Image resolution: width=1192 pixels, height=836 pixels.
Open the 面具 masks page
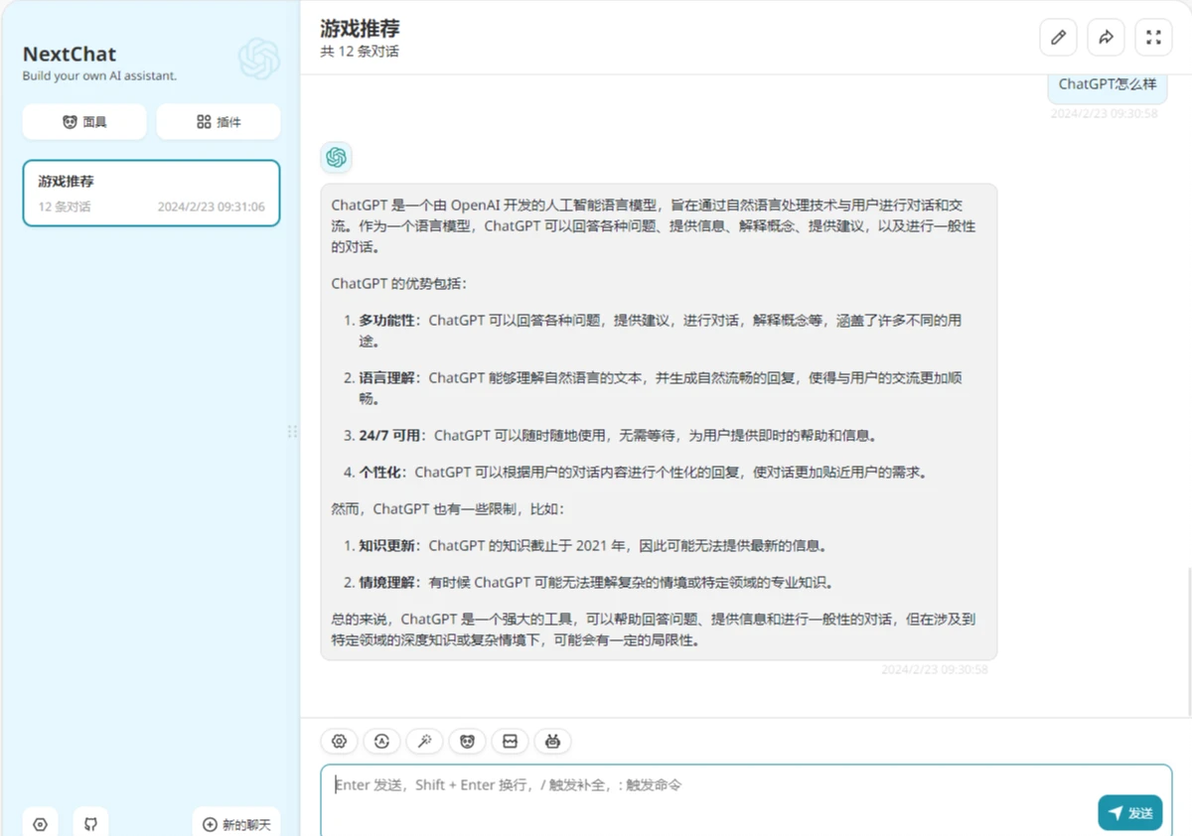click(84, 122)
